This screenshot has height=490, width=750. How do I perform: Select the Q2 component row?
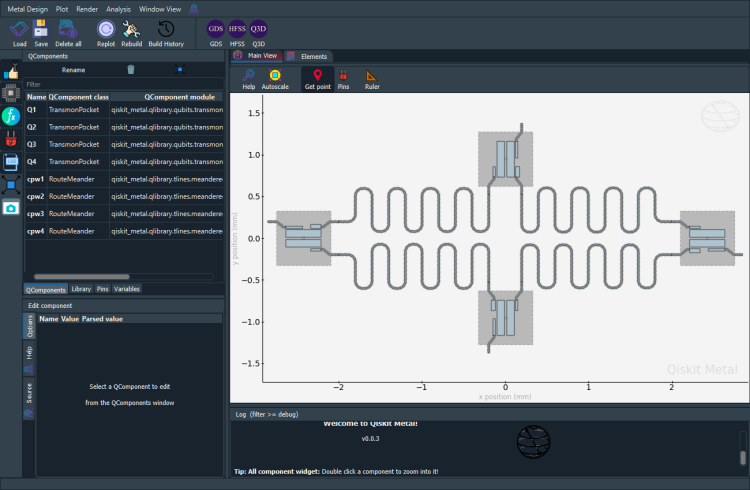[124, 127]
